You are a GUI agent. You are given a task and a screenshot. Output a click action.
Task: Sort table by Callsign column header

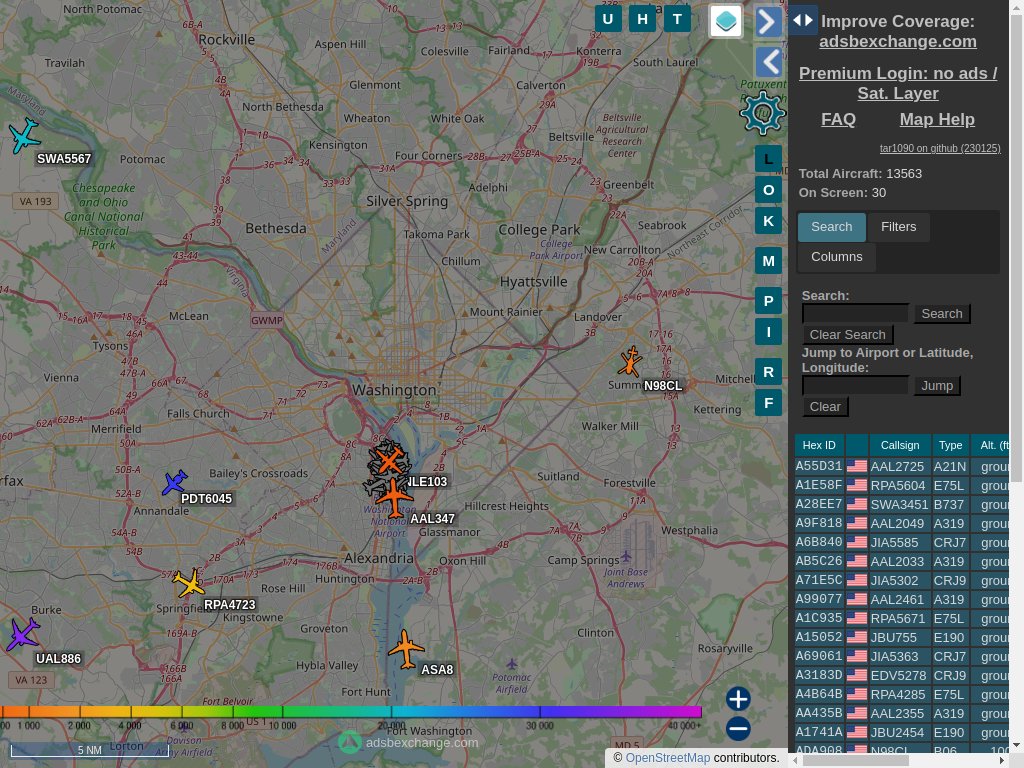(900, 445)
